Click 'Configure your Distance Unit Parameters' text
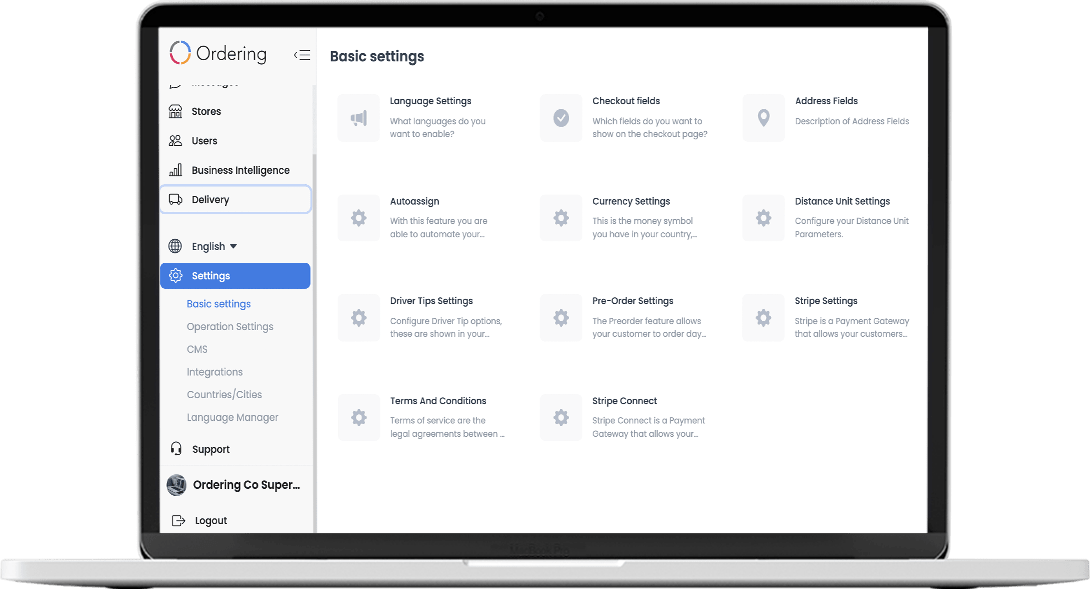The image size is (1090, 589). (852, 227)
